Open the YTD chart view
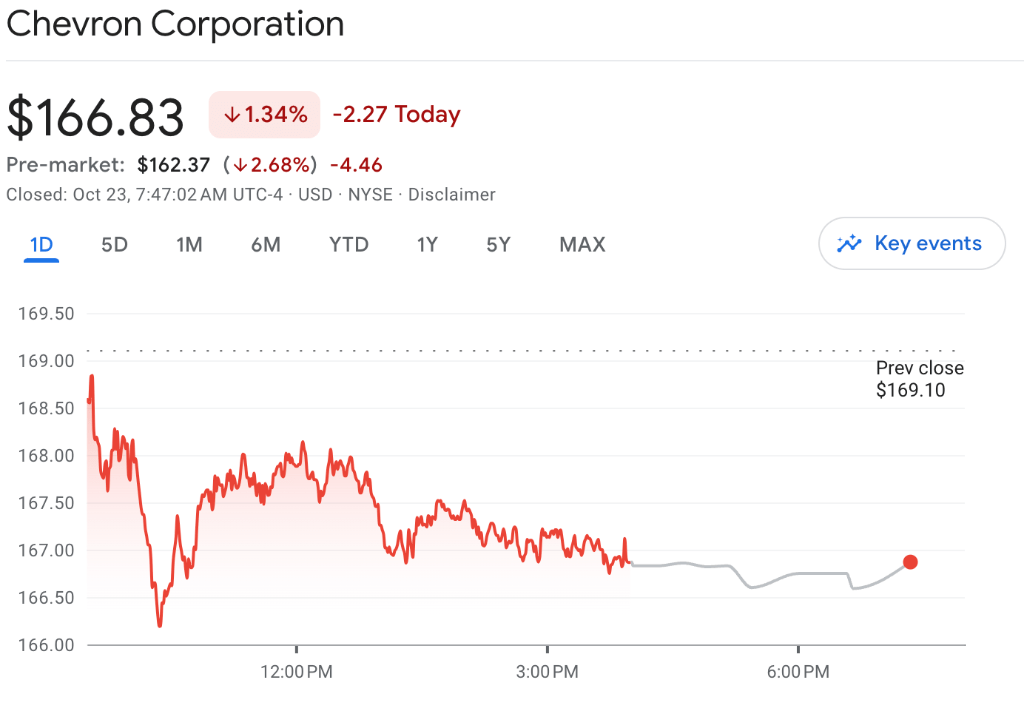1024x714 pixels. pos(349,245)
